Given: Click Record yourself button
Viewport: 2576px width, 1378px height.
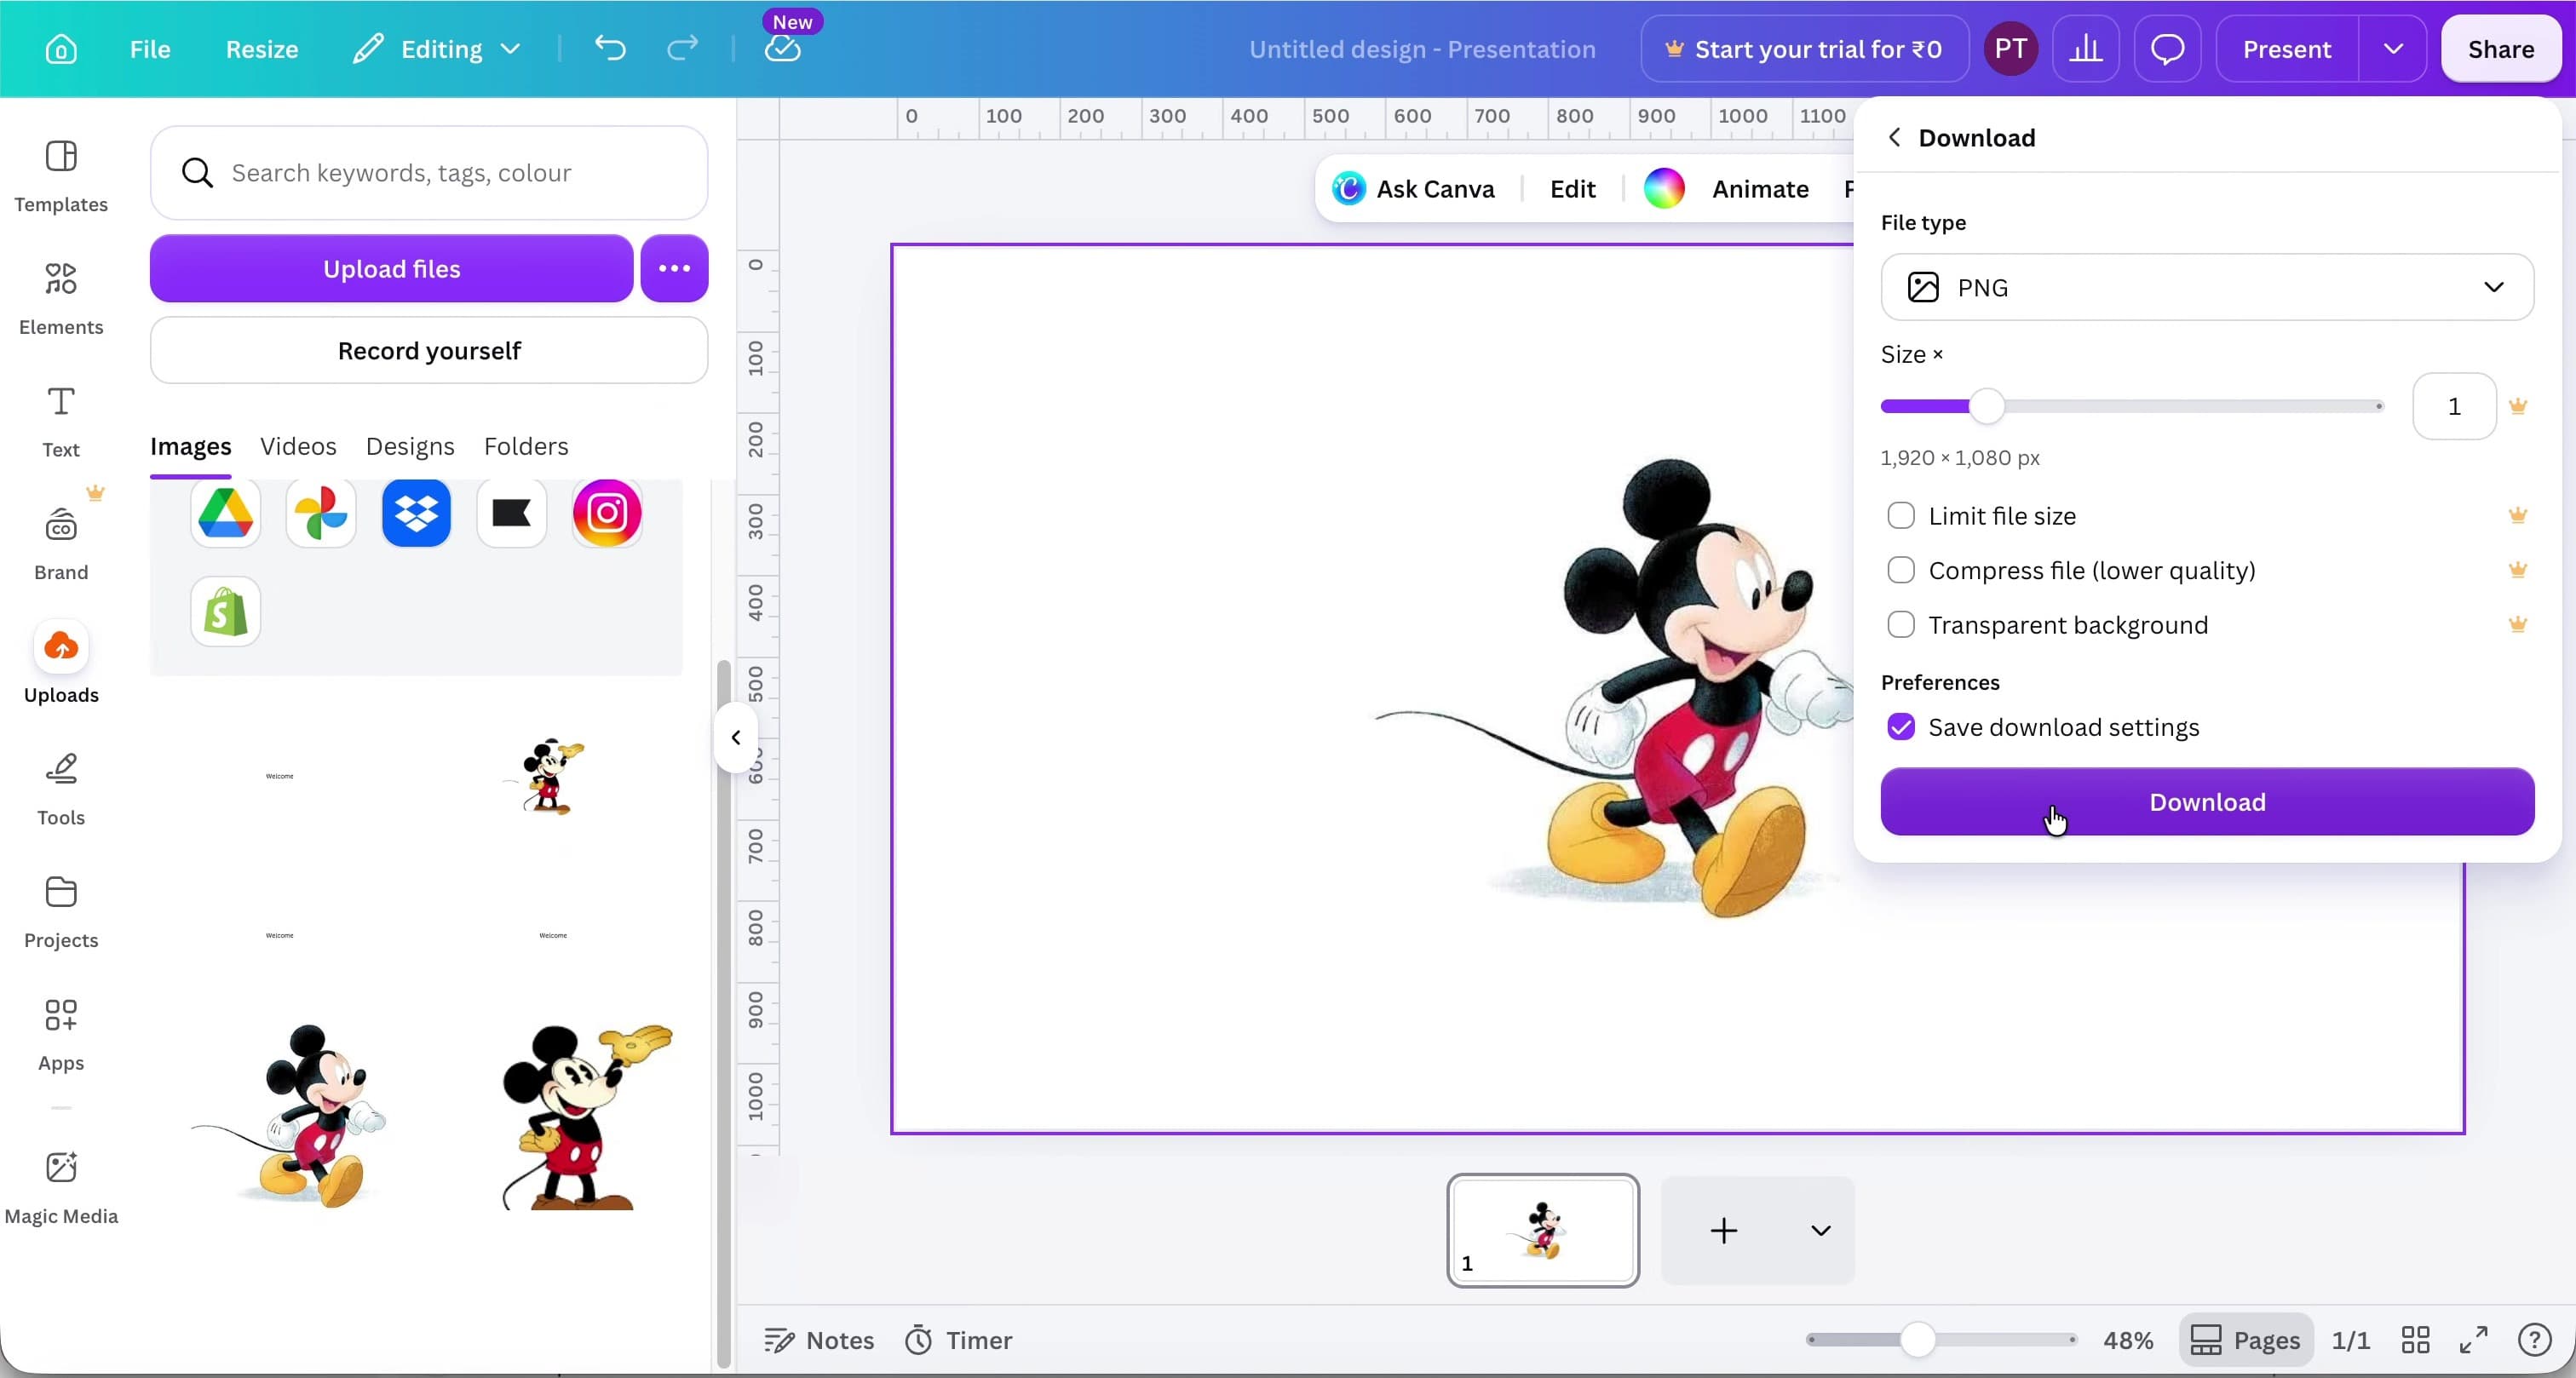Looking at the screenshot, I should tap(429, 350).
